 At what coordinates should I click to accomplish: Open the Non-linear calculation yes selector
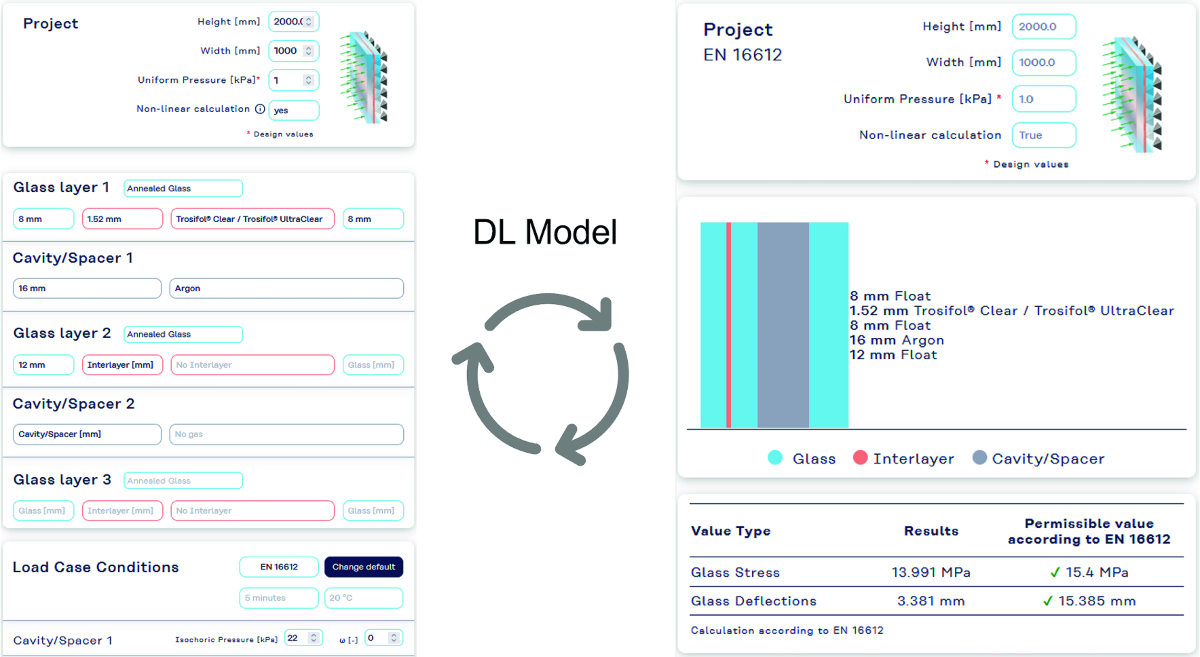[x=293, y=110]
